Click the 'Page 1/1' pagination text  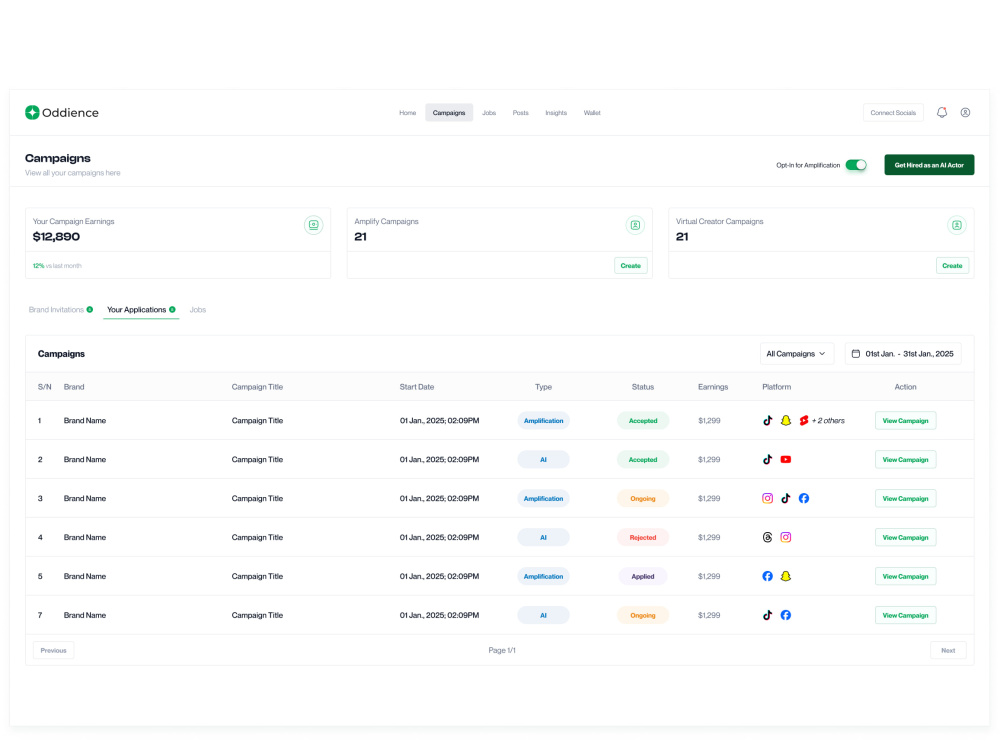502,650
